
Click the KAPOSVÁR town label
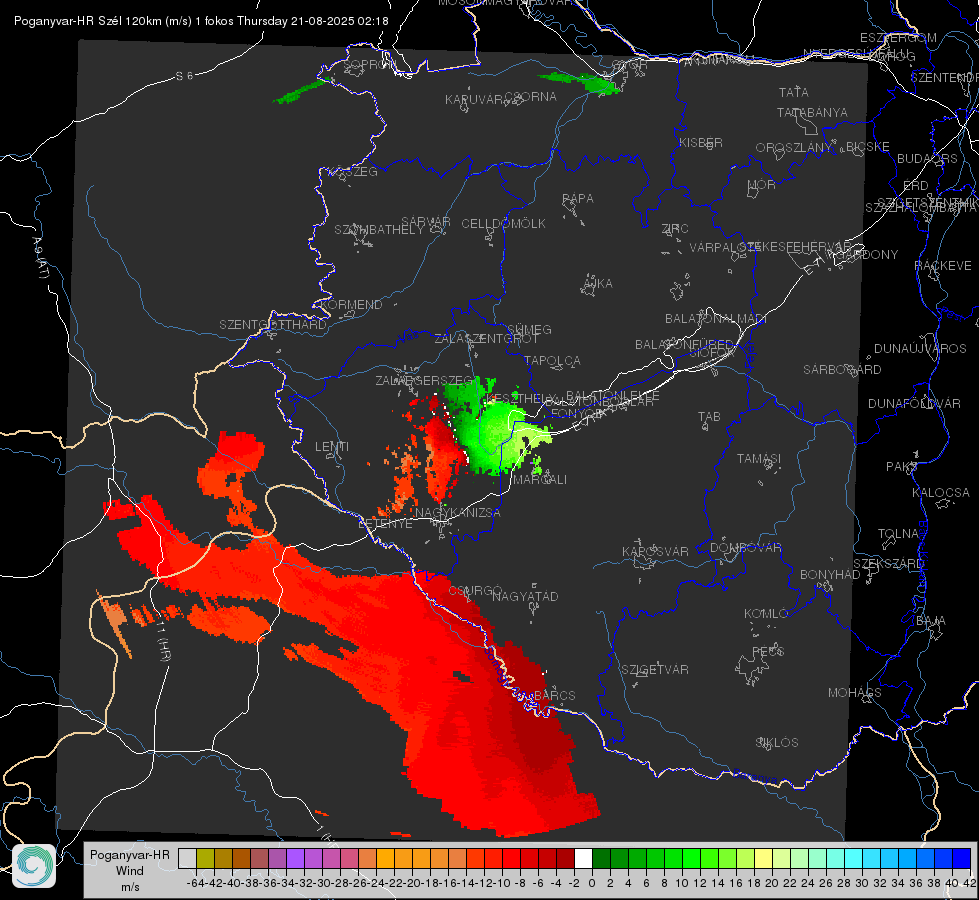tap(655, 551)
